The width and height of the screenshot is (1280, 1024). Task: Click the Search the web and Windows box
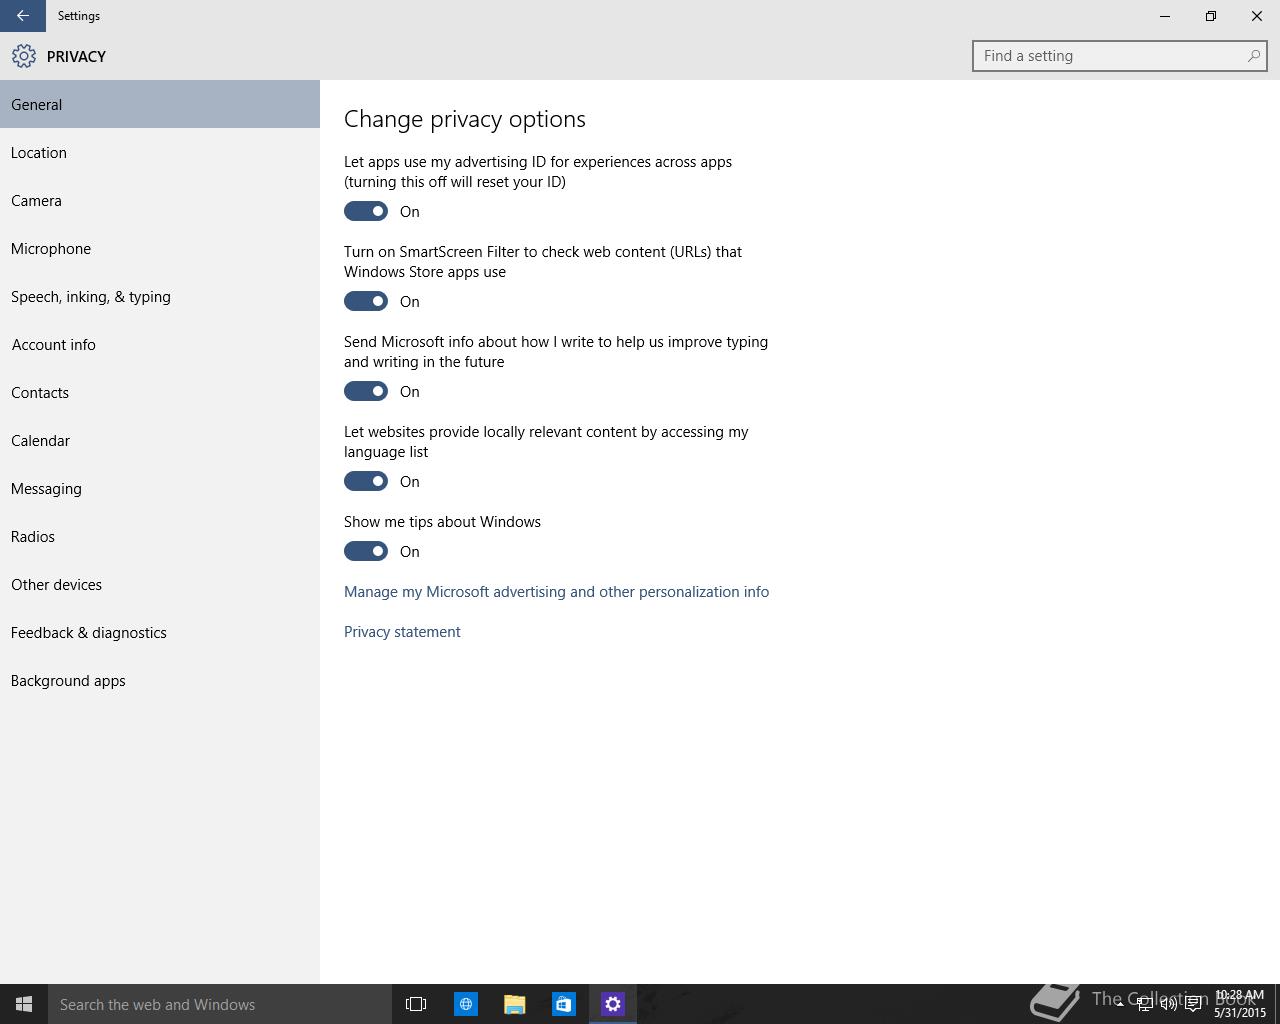click(220, 1004)
